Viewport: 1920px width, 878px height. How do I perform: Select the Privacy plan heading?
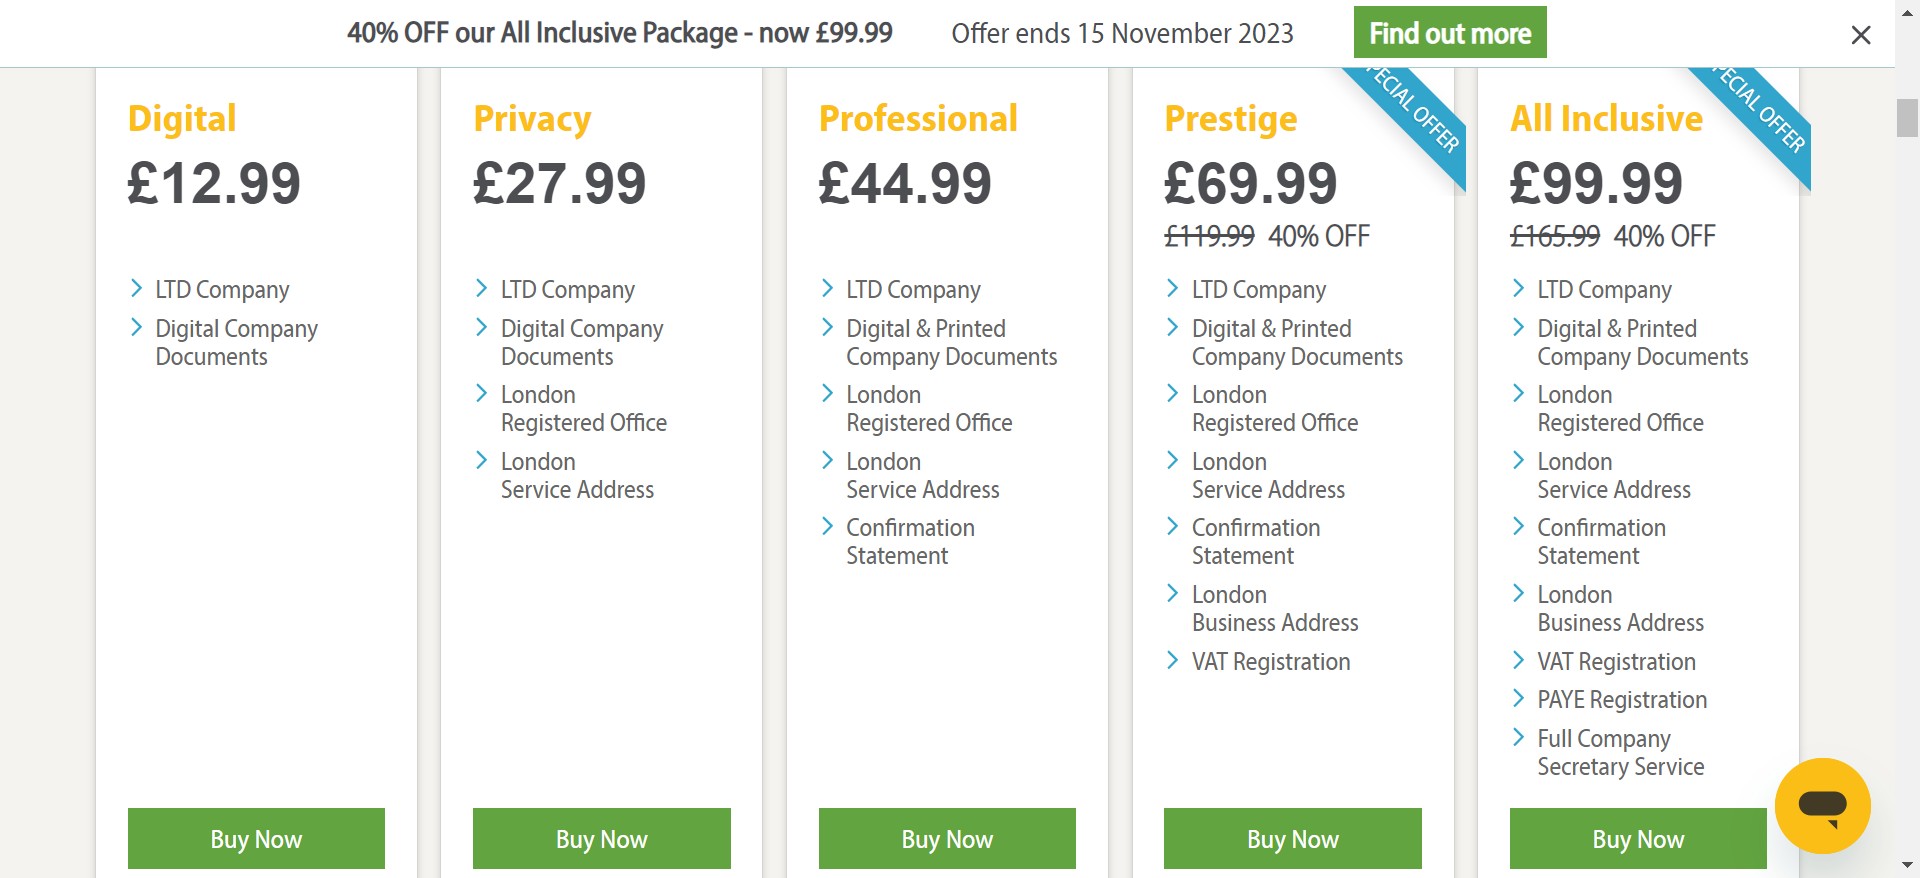pos(532,119)
